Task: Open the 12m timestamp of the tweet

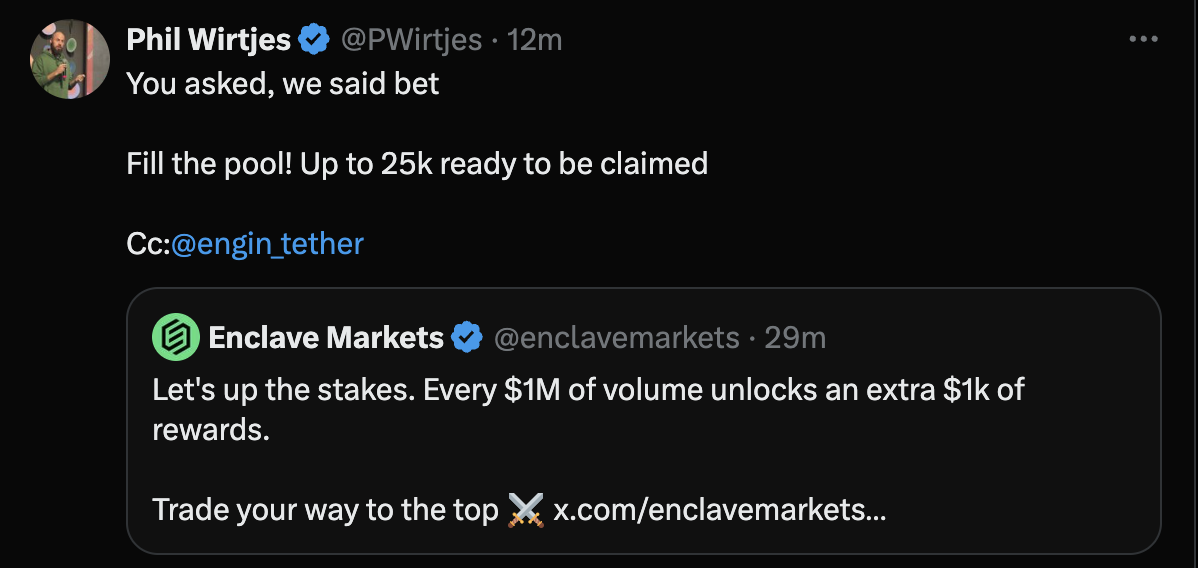Action: pos(535,40)
